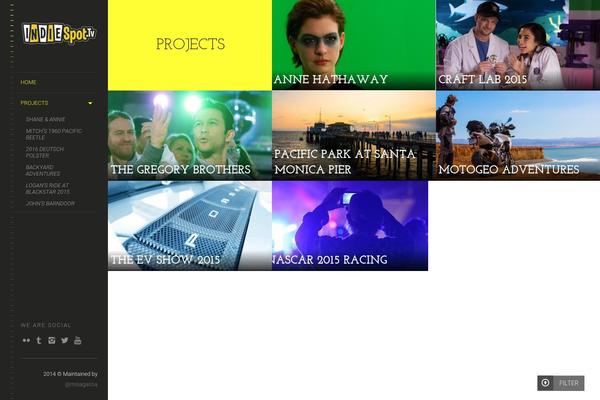Viewport: 600px width, 400px height.
Task: Go to Home in sidebar
Action: [x=28, y=82]
